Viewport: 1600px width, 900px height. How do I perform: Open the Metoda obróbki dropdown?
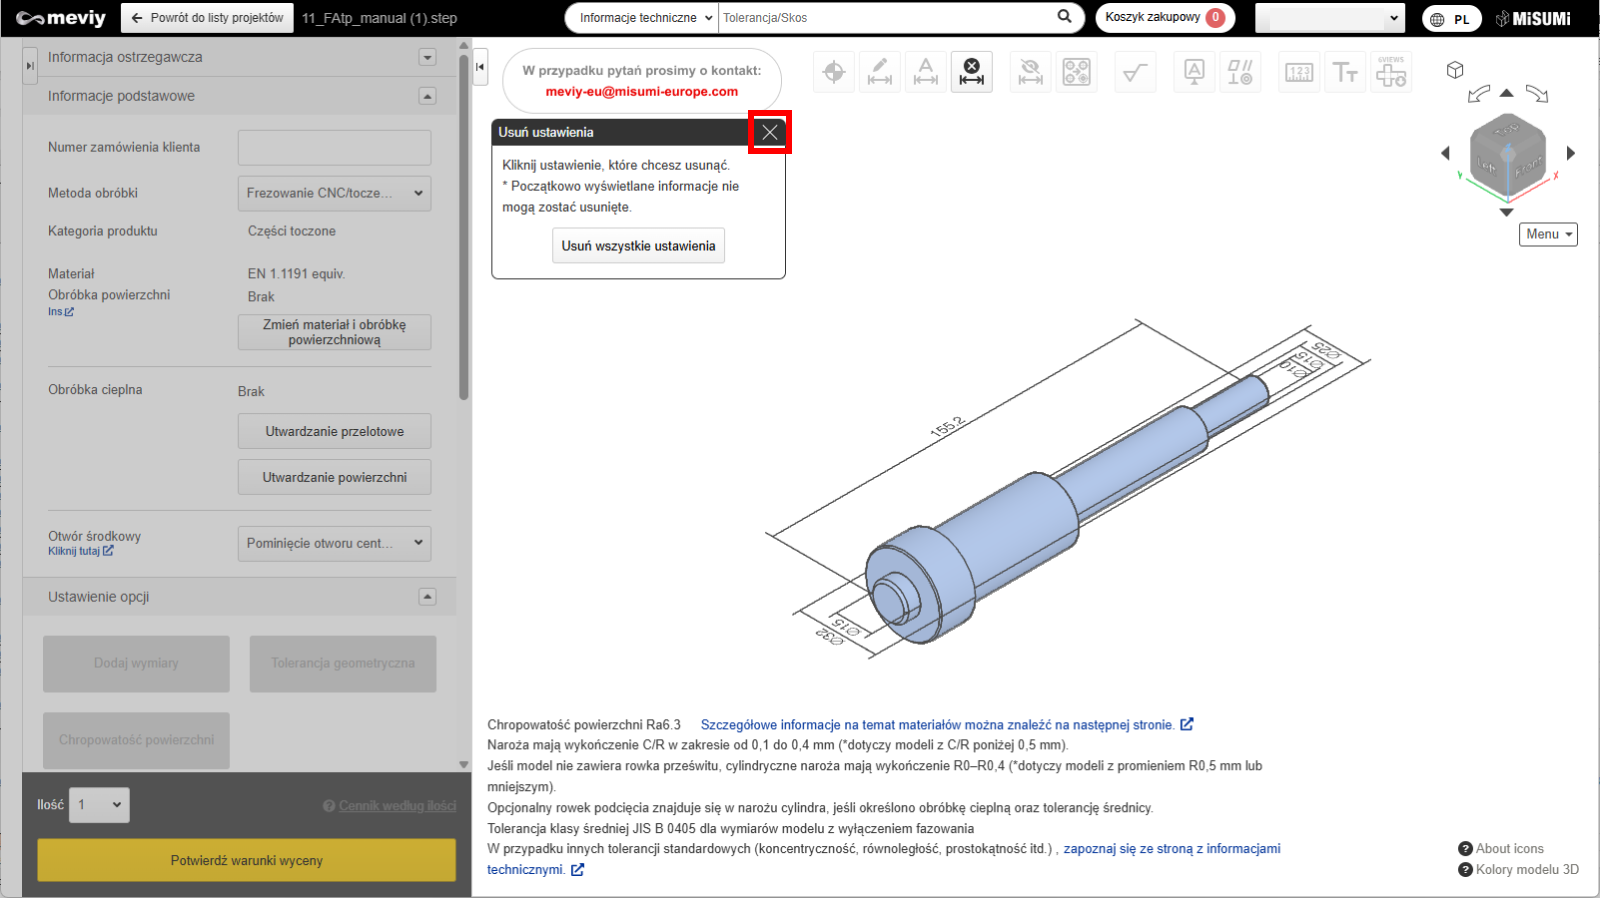point(334,193)
